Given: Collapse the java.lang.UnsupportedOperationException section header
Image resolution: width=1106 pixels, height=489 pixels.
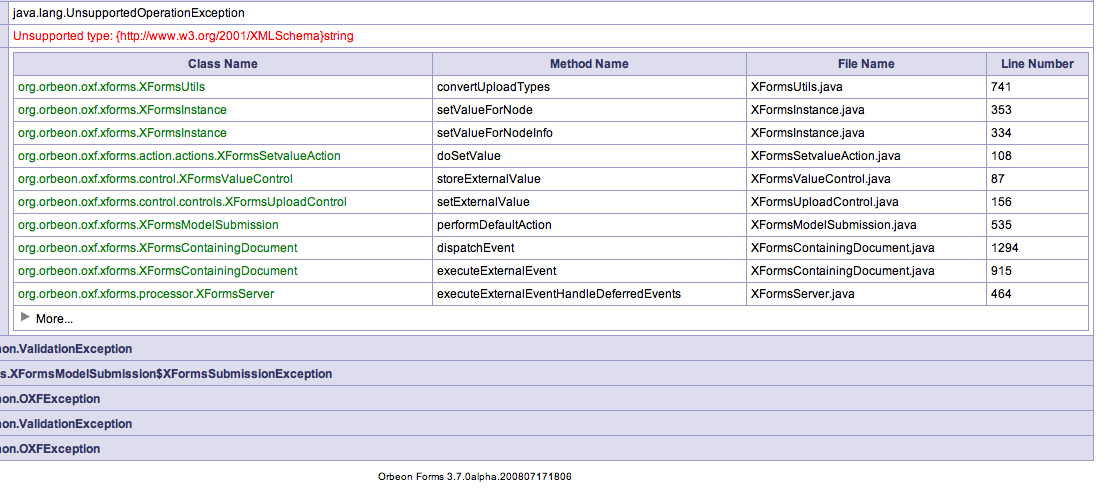Looking at the screenshot, I should 128,13.
